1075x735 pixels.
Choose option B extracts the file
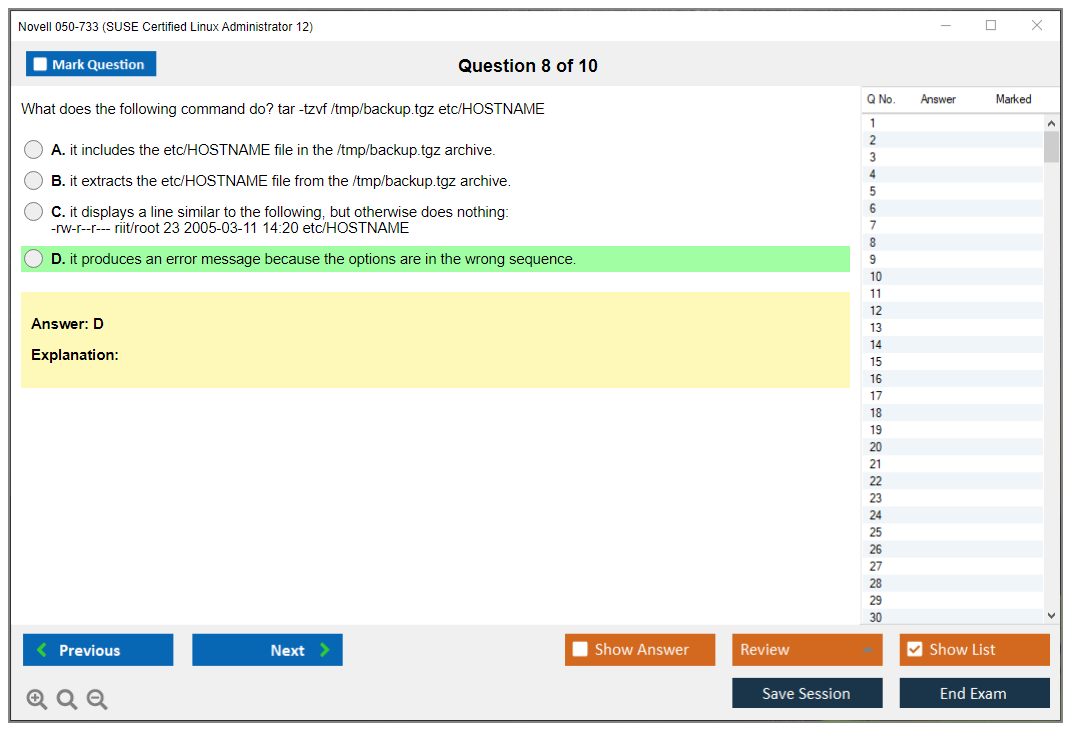(x=34, y=181)
